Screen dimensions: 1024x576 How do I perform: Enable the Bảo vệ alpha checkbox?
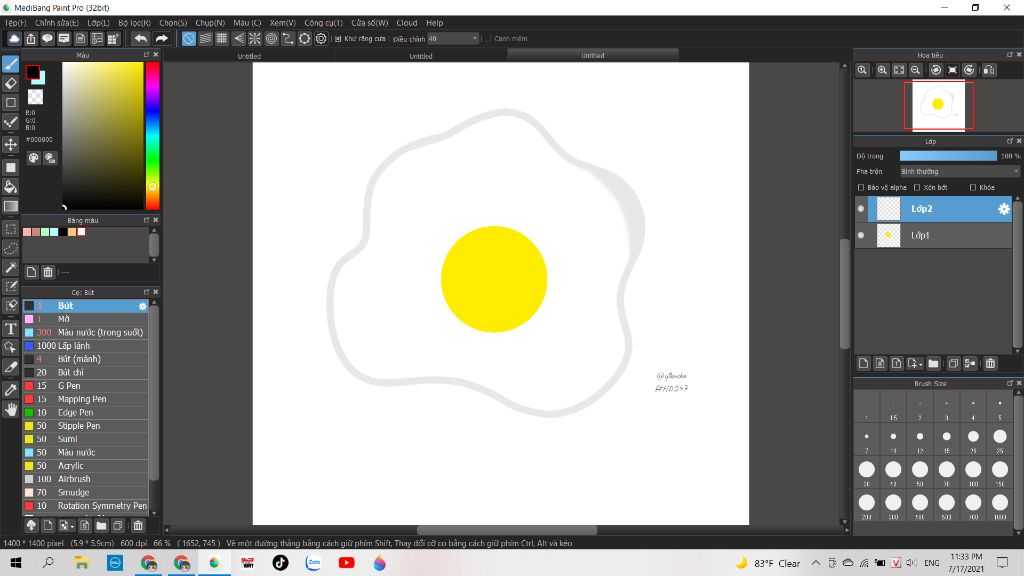pyautogui.click(x=861, y=187)
